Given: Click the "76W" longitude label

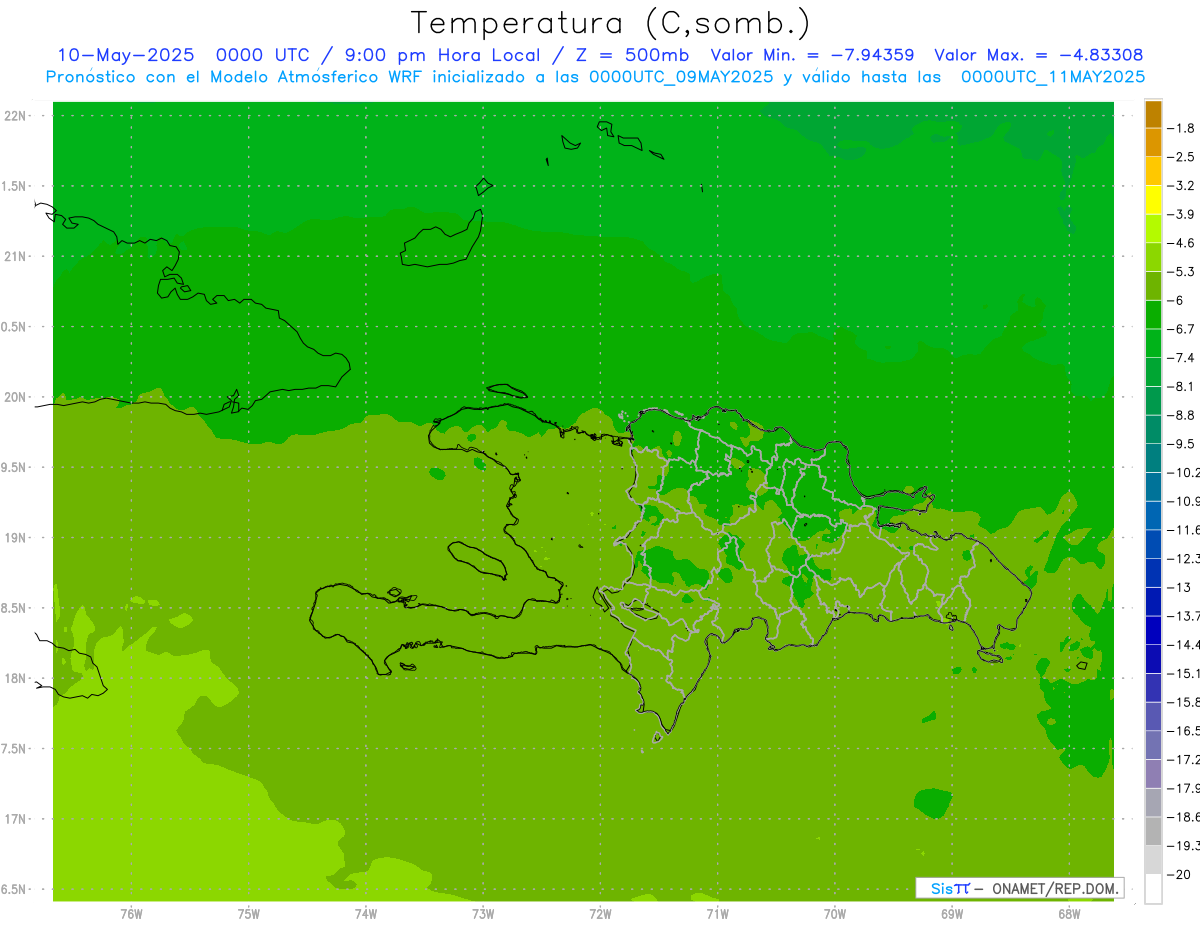Looking at the screenshot, I should 131,914.
